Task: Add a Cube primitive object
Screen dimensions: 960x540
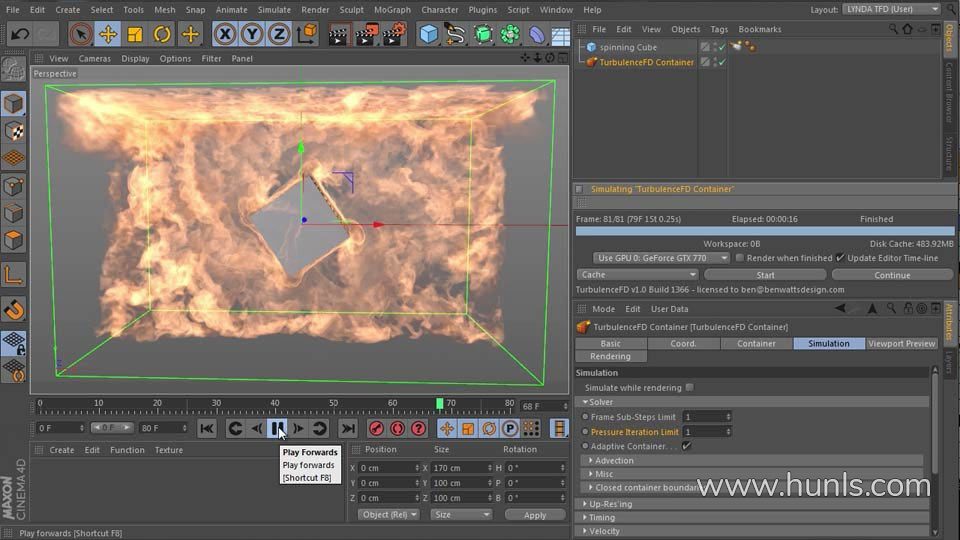Action: [x=429, y=34]
